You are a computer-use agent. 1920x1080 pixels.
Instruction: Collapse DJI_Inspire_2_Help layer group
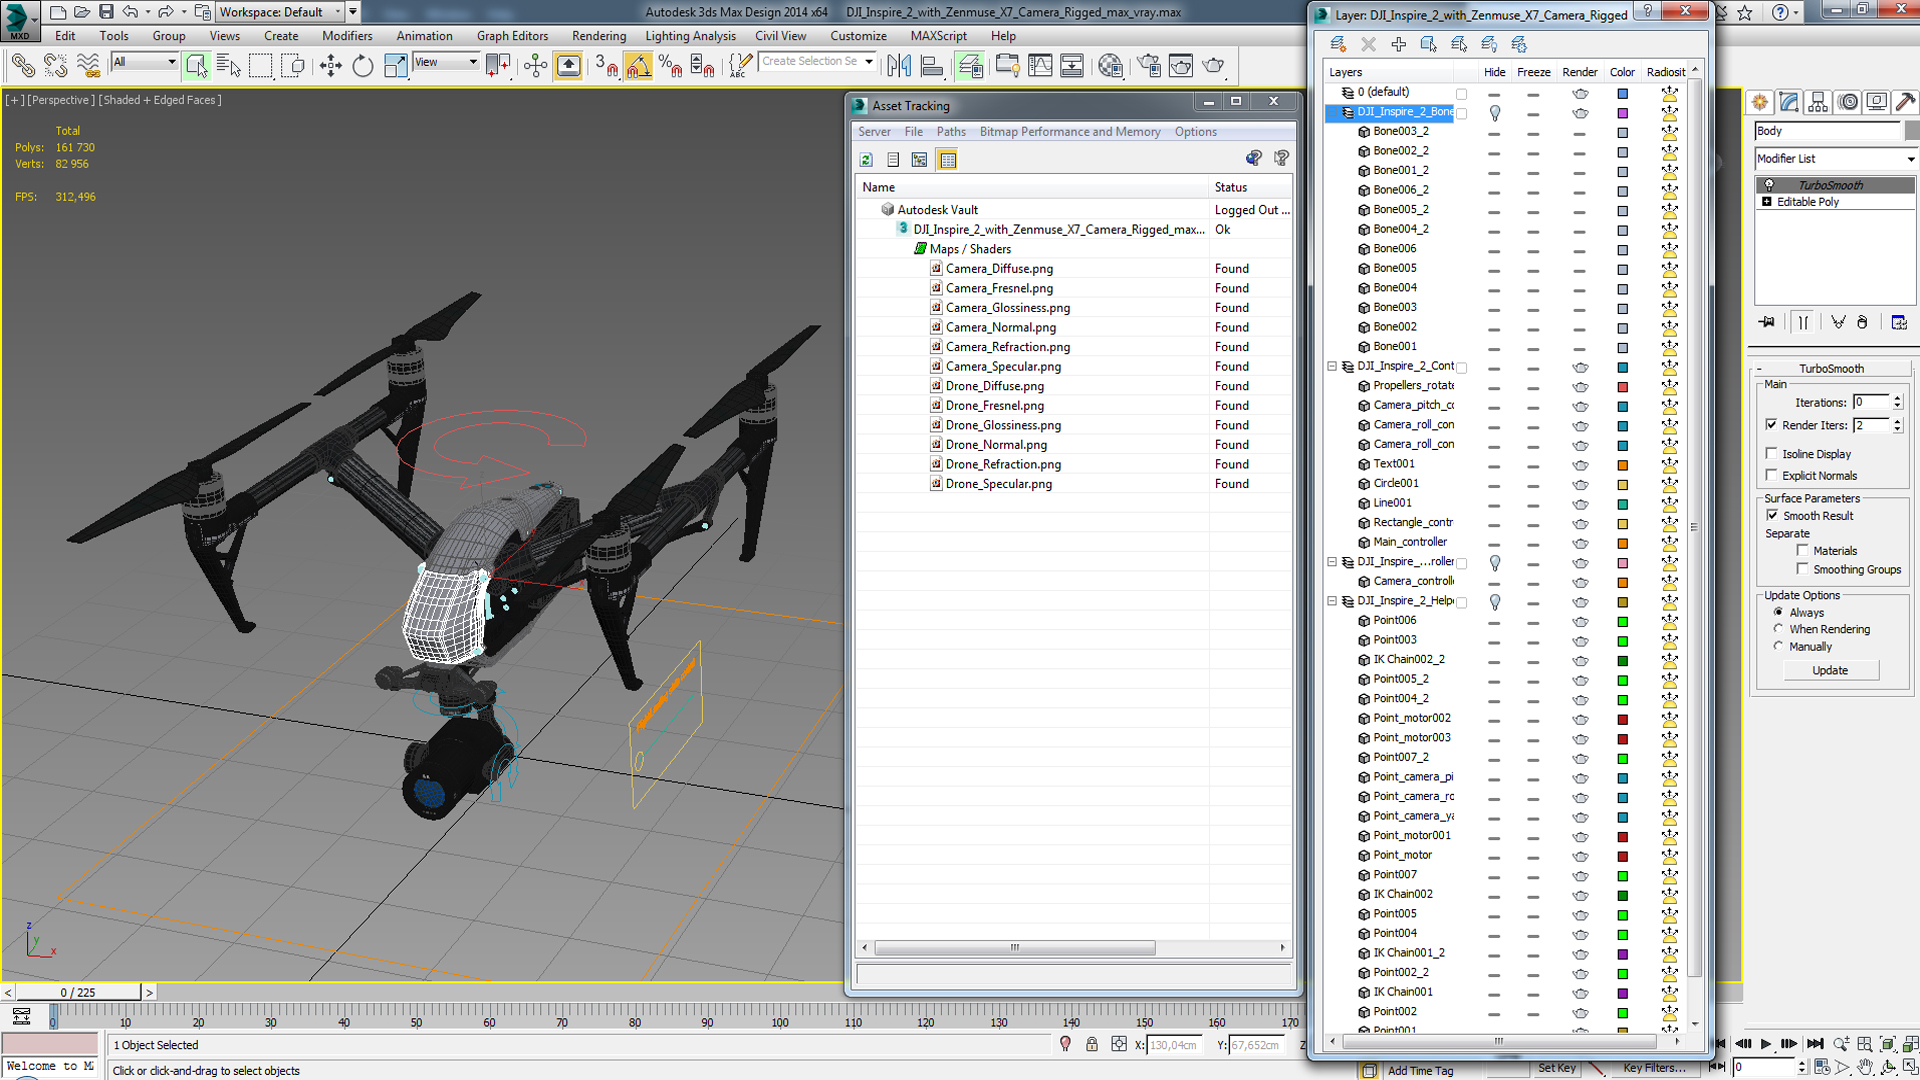tap(1332, 601)
